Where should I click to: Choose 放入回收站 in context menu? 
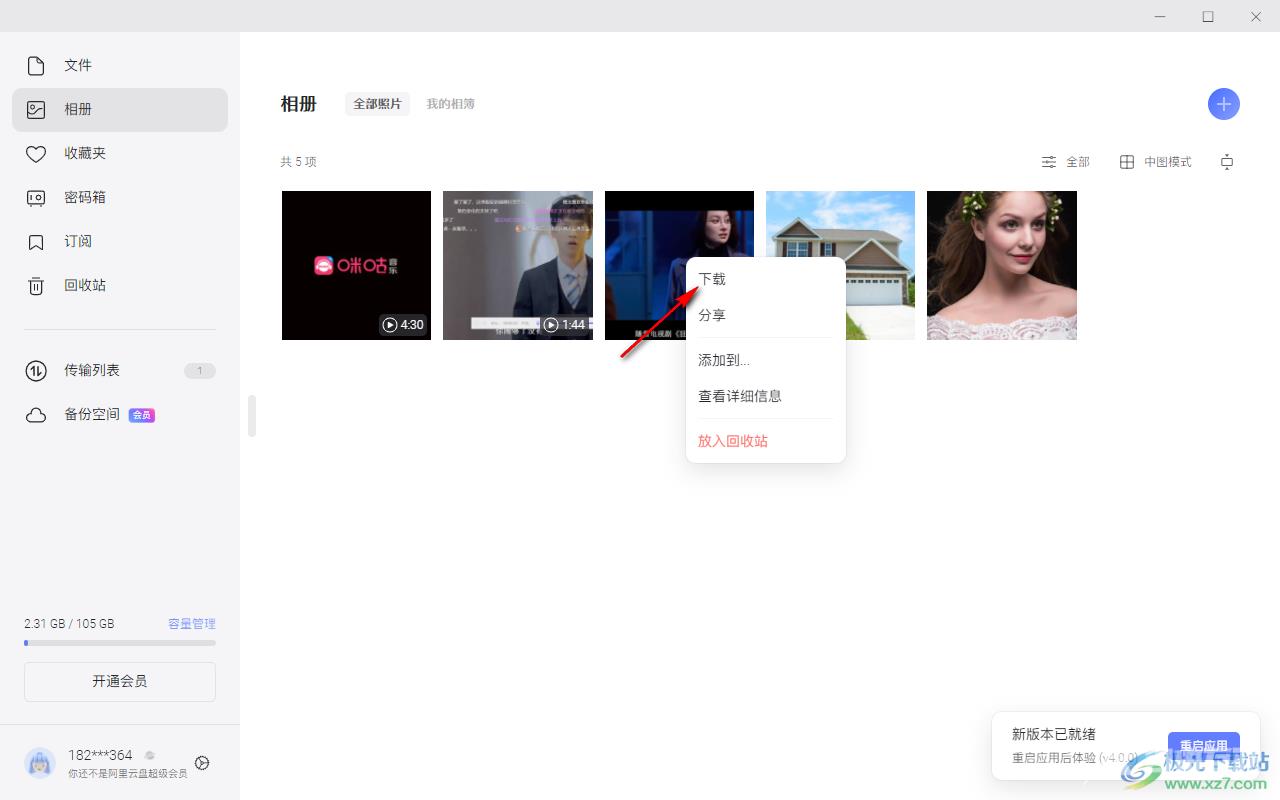pyautogui.click(x=766, y=442)
